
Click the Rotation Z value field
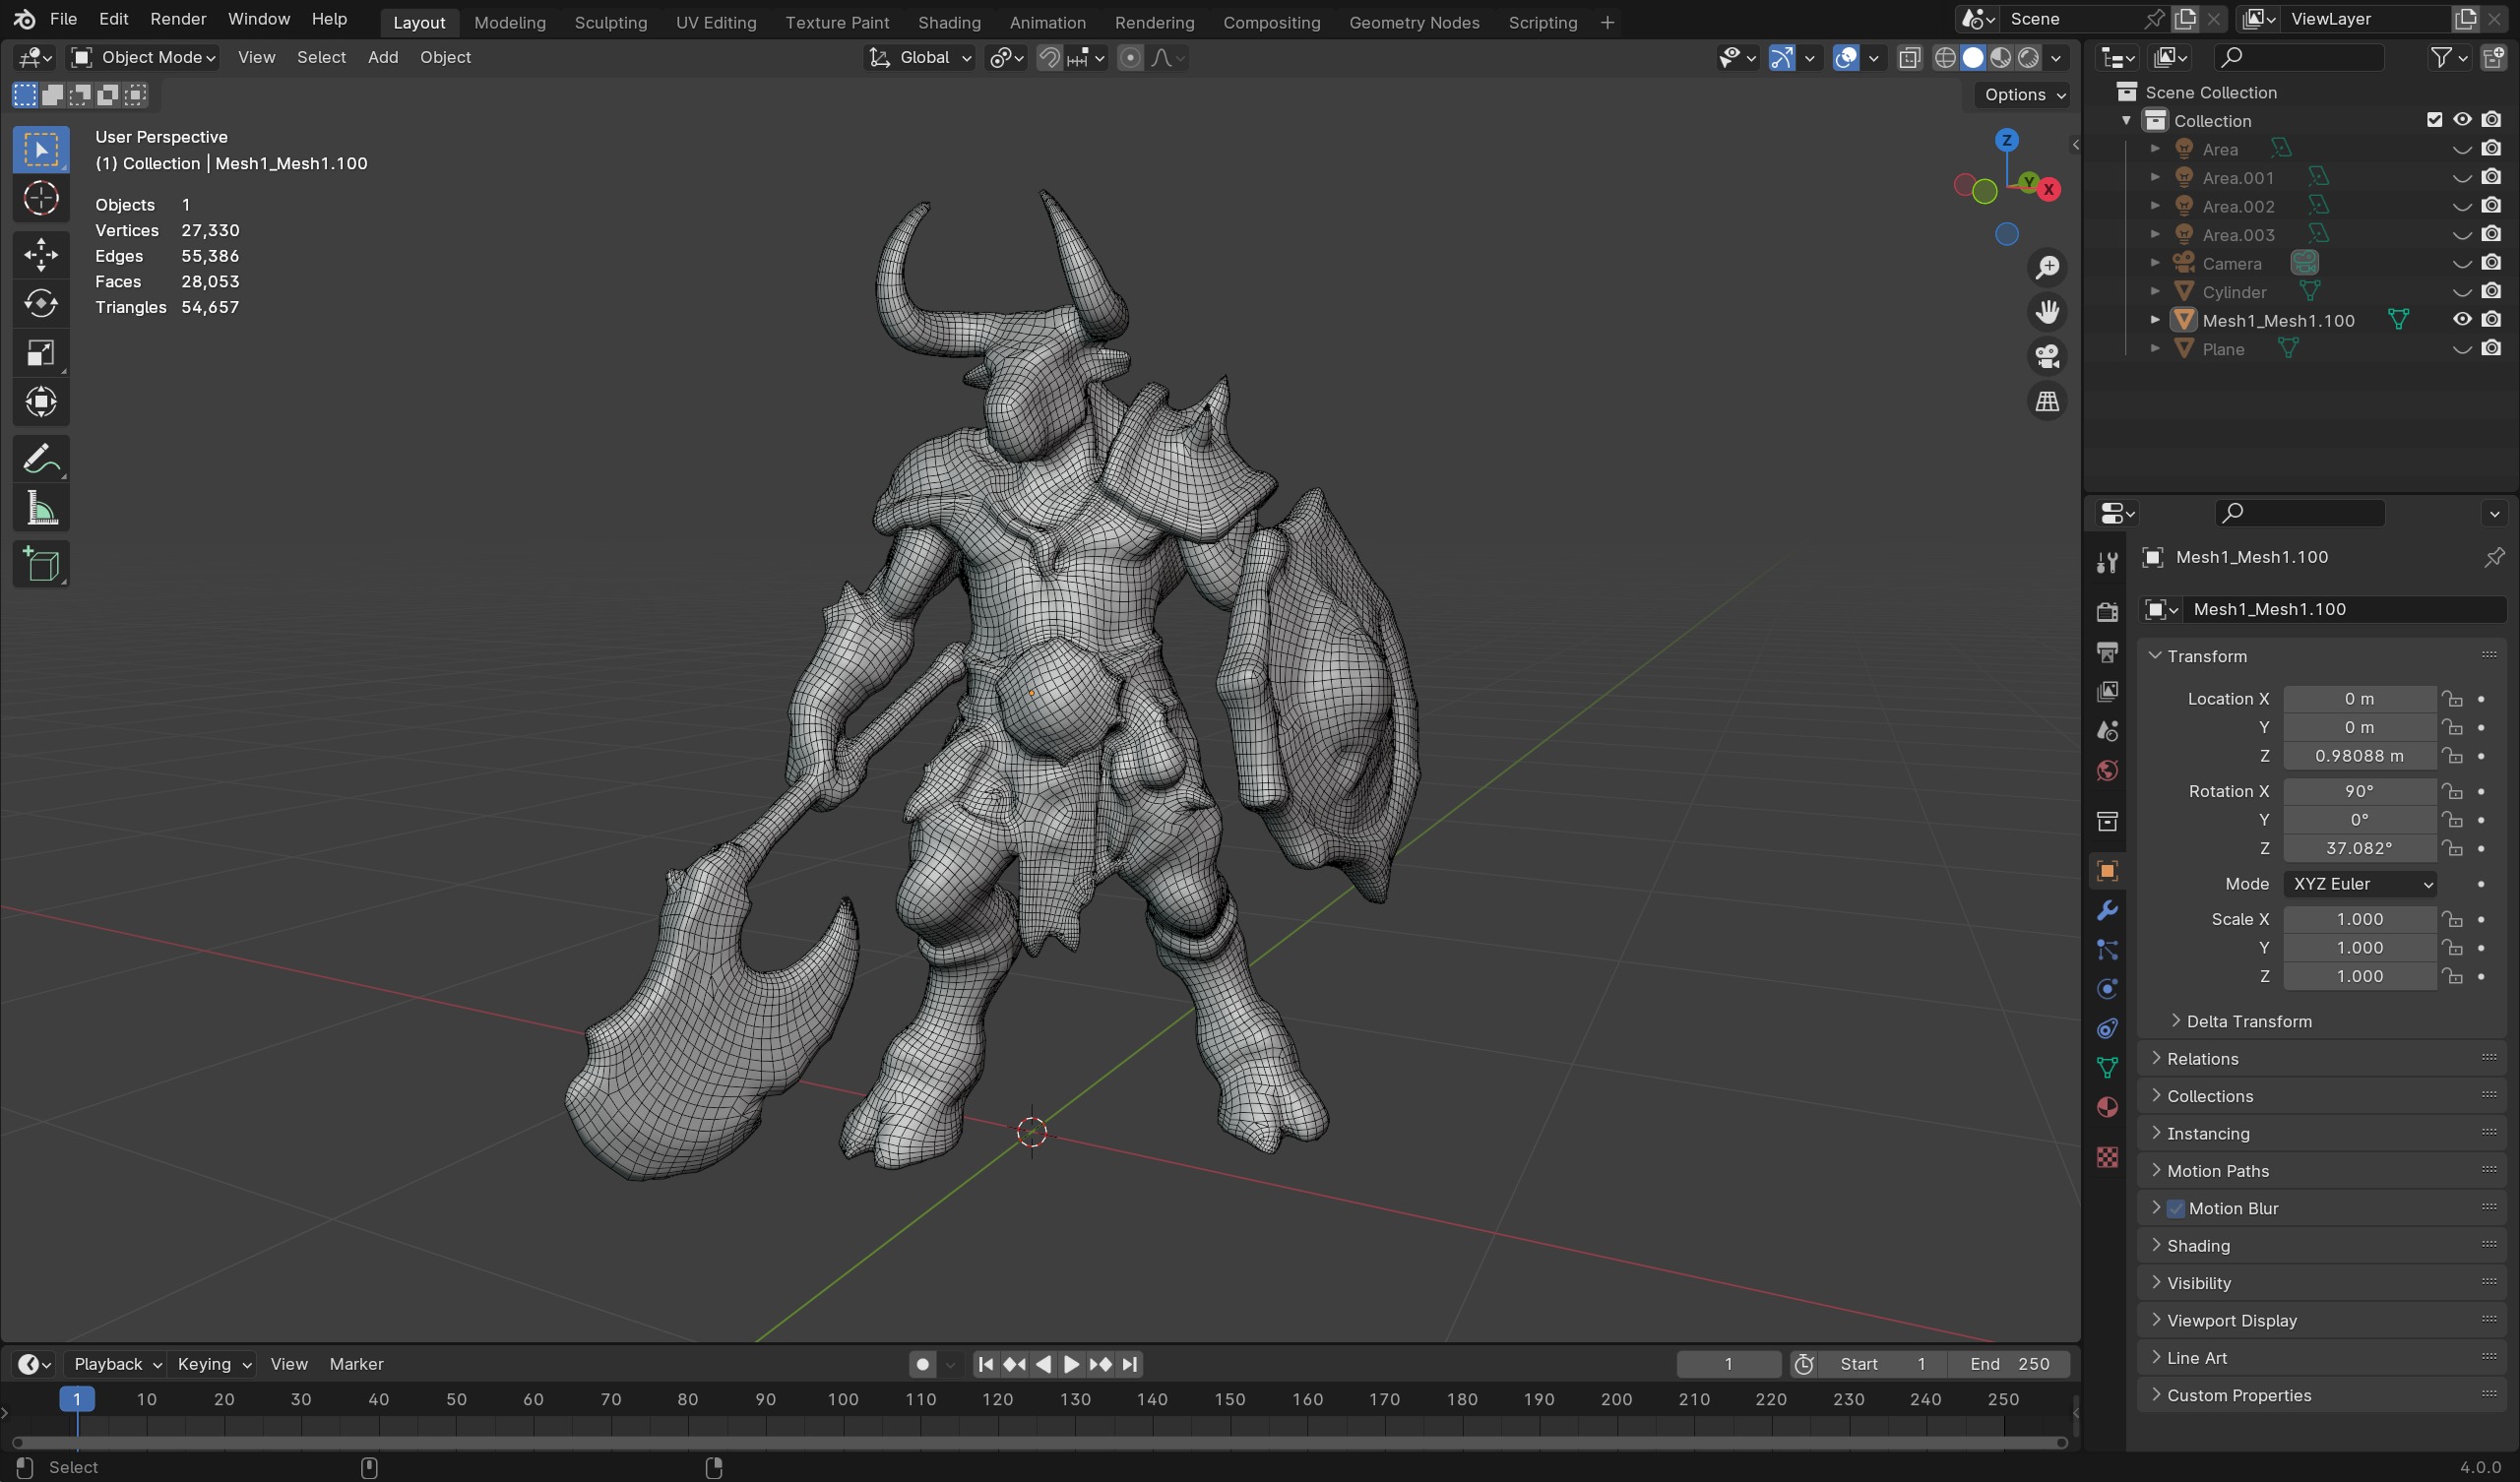(2359, 849)
